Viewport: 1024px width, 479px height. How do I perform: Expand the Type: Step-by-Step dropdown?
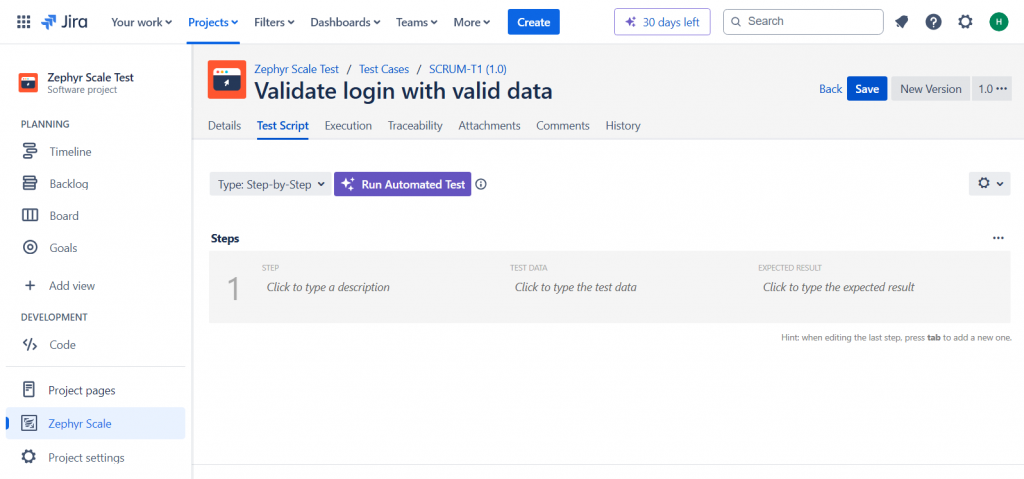click(x=270, y=184)
